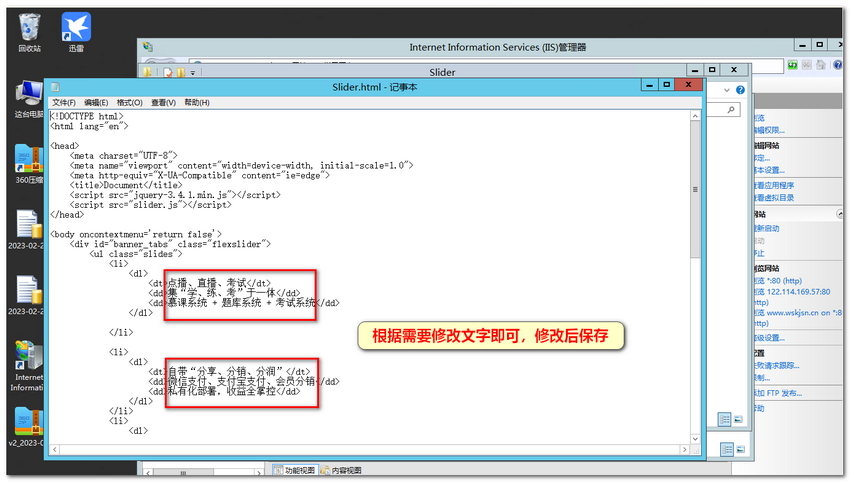Click Notepad vertical scrollbar down arrow

[695, 439]
